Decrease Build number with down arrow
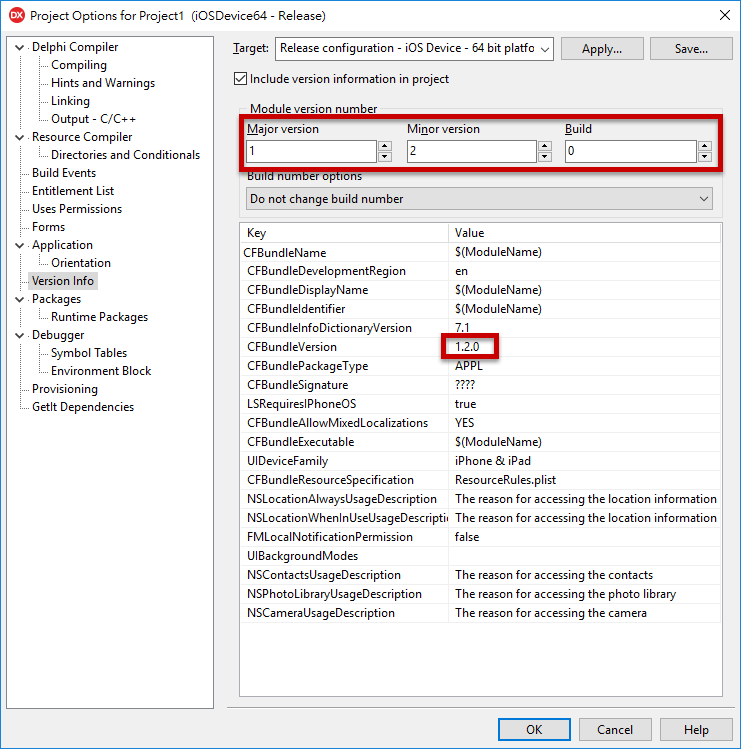The image size is (741, 749). pos(705,157)
